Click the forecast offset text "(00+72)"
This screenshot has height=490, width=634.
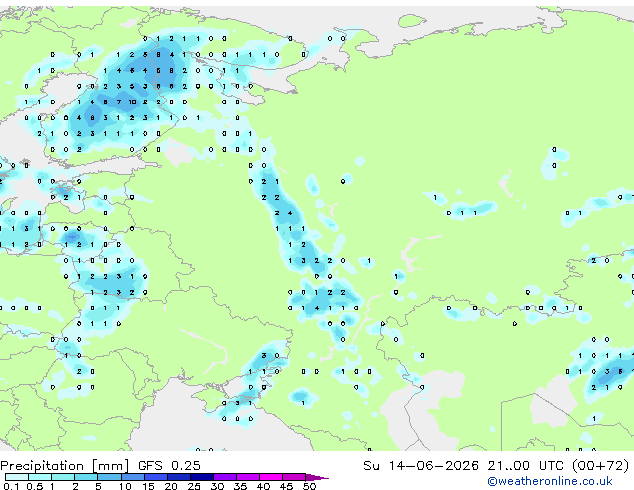[x=600, y=466]
